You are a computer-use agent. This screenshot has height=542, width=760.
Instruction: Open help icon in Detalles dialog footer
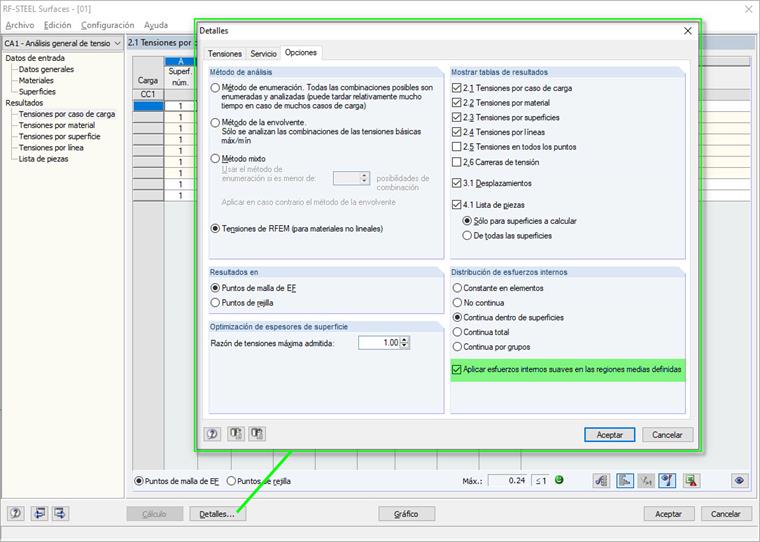point(212,434)
